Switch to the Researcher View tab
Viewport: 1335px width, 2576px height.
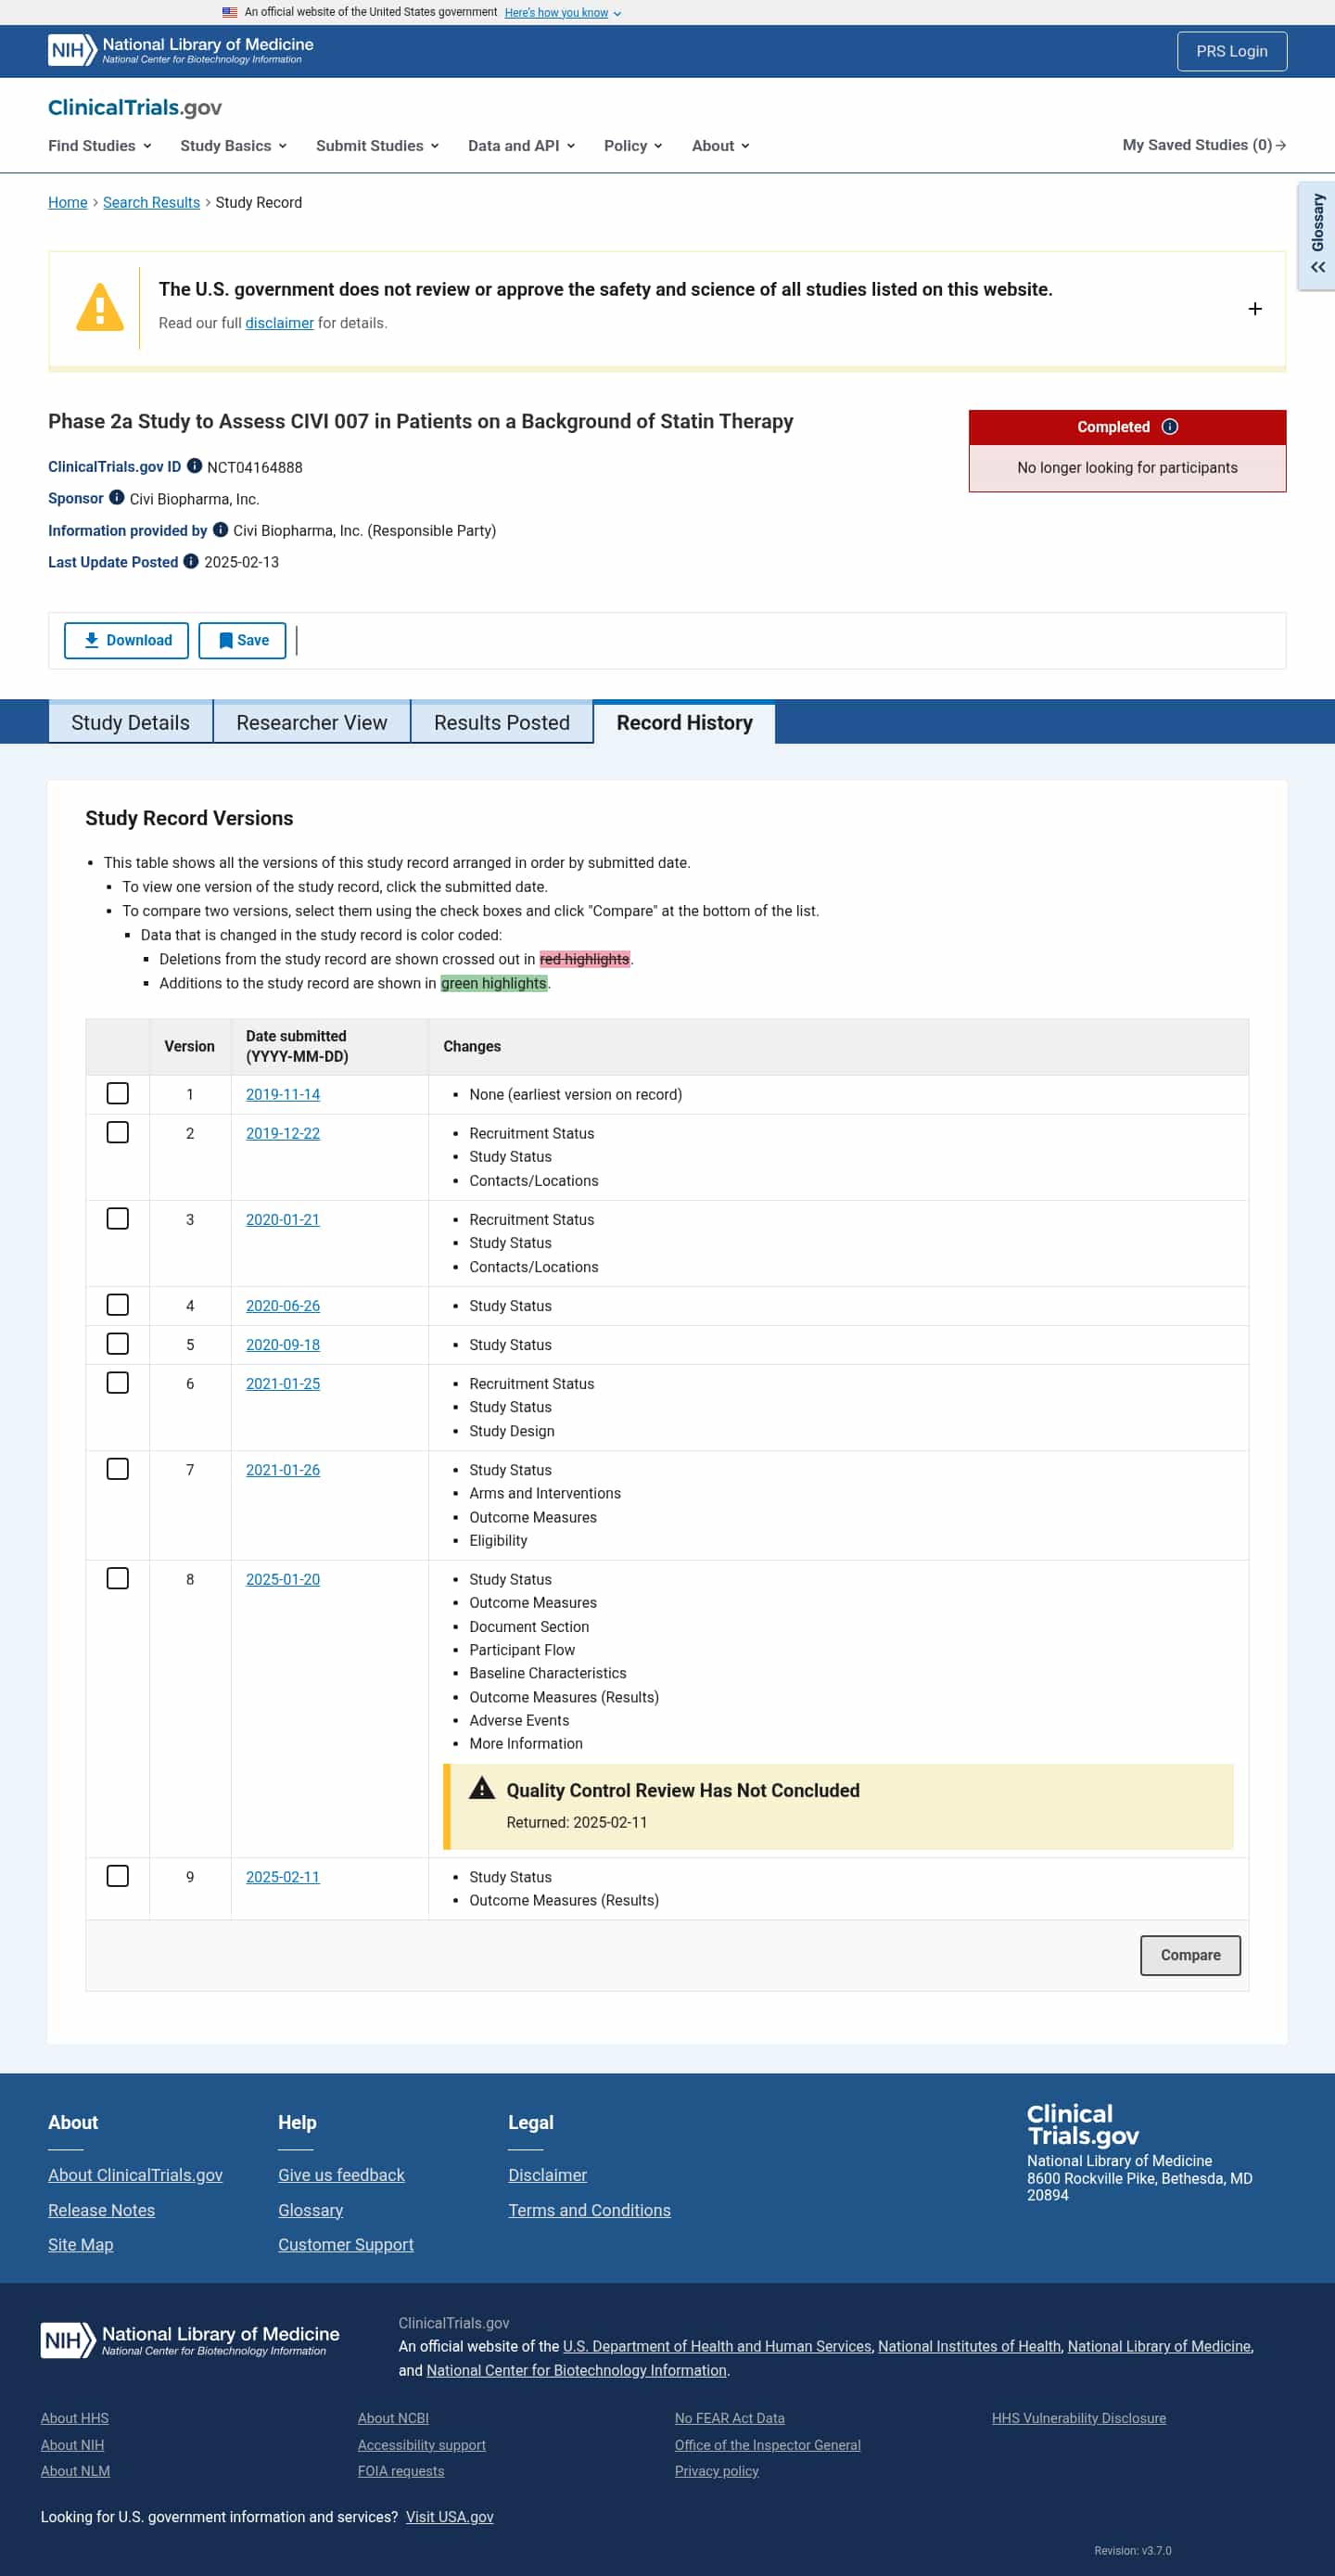[x=312, y=722]
